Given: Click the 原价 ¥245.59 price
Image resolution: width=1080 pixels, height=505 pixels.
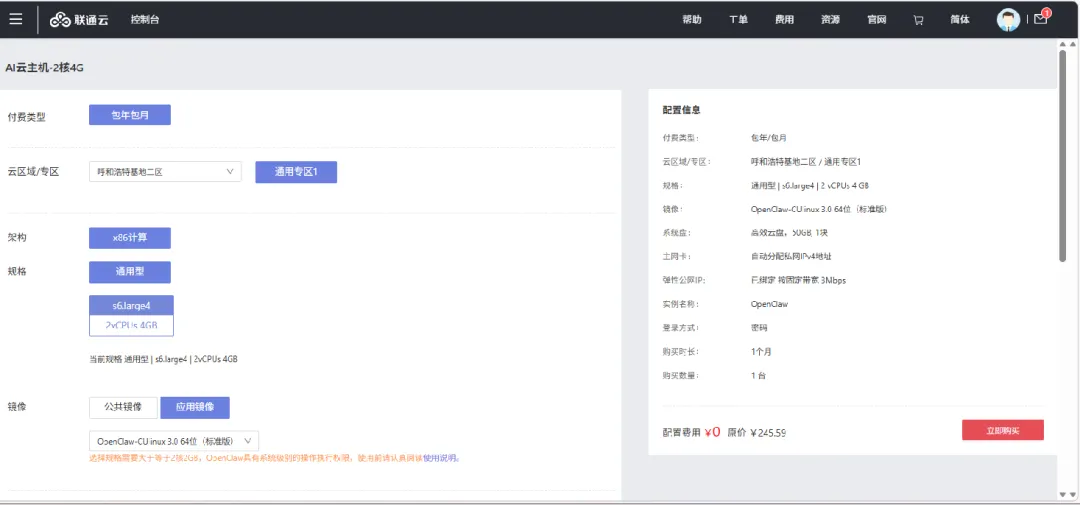Looking at the screenshot, I should pyautogui.click(x=757, y=433).
